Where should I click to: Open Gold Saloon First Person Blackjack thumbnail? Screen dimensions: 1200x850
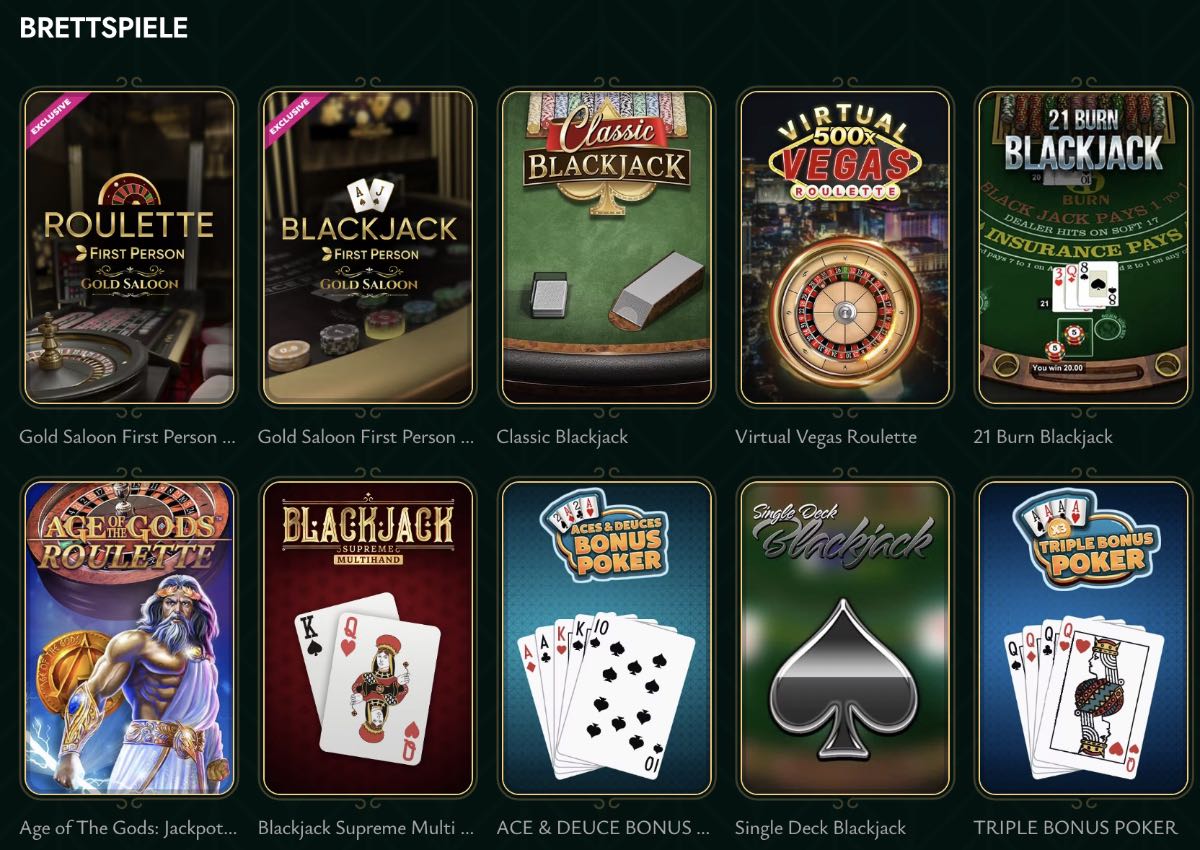pyautogui.click(x=367, y=247)
